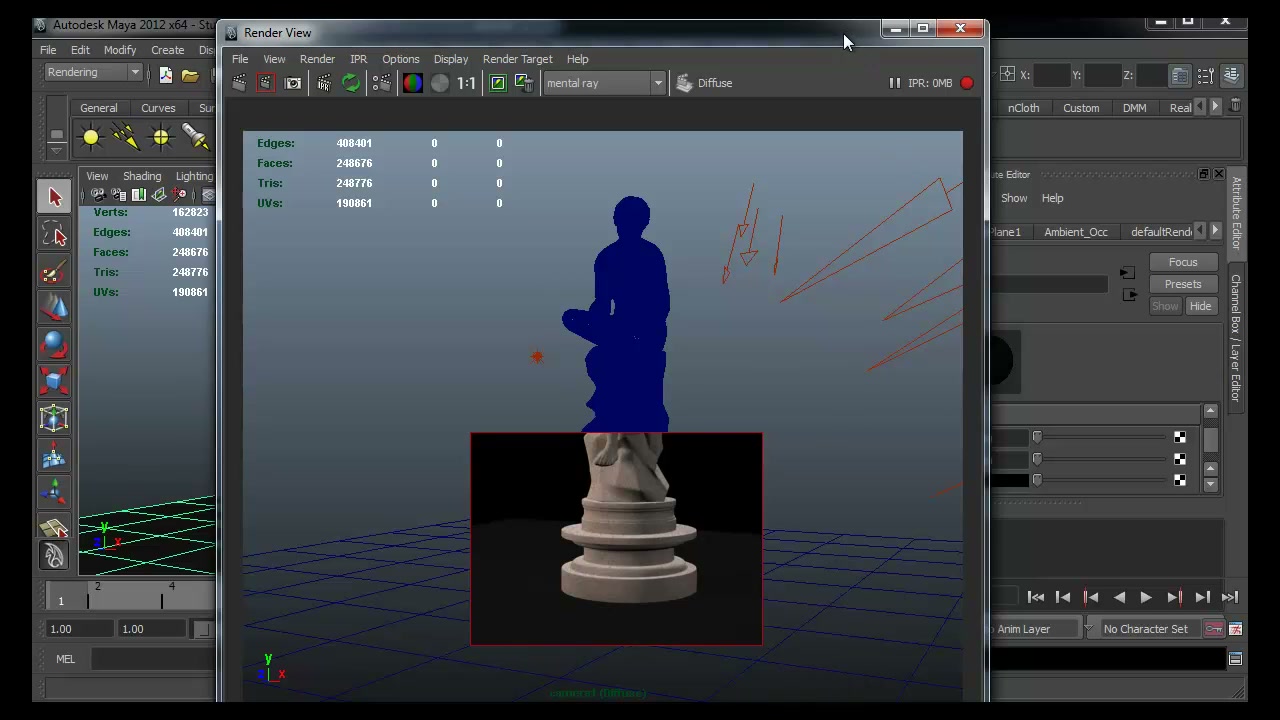This screenshot has height=720, width=1280.
Task: Open the Render Target menu
Action: (517, 59)
